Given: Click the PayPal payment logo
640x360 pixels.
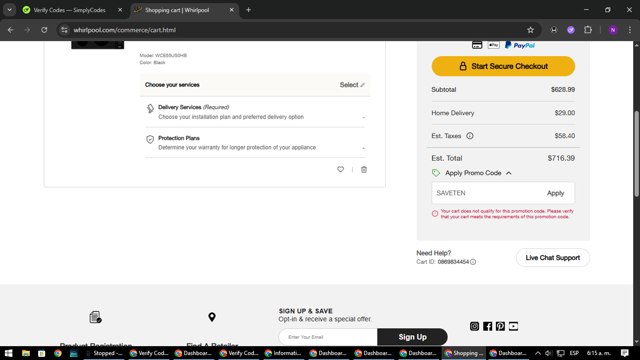Looking at the screenshot, I should point(520,45).
